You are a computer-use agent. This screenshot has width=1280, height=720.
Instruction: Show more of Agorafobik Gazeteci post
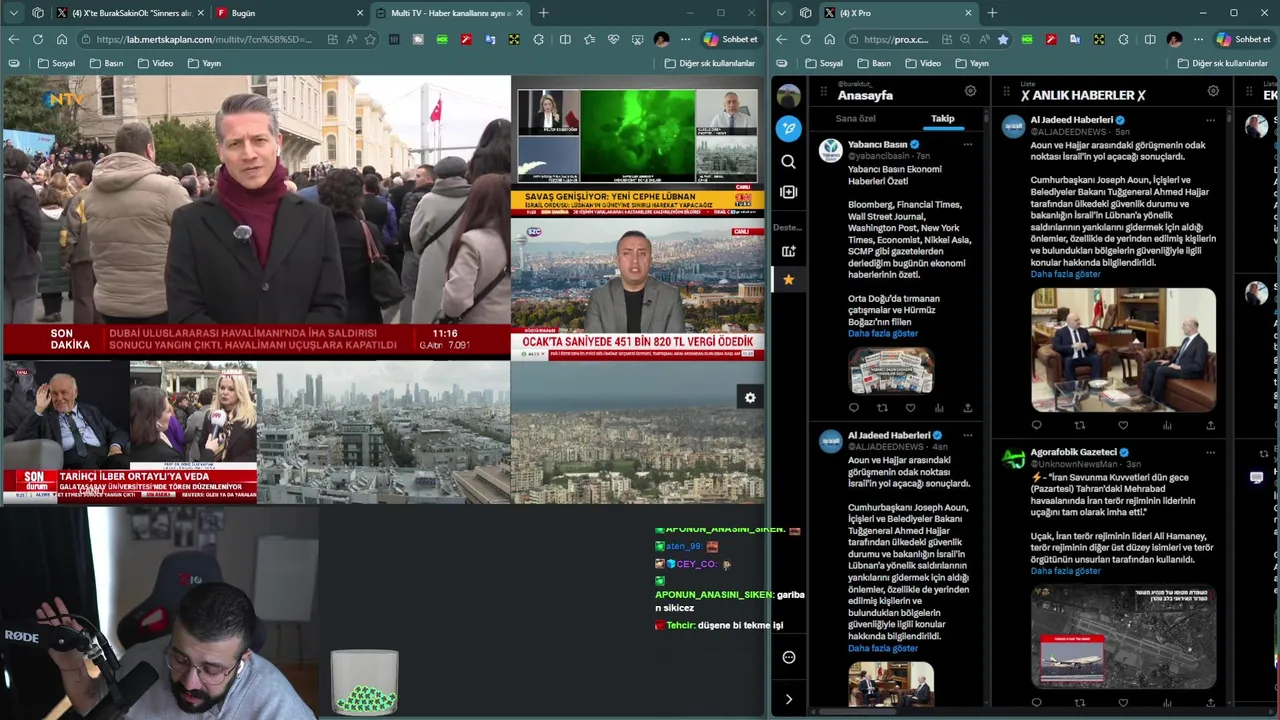[1066, 571]
